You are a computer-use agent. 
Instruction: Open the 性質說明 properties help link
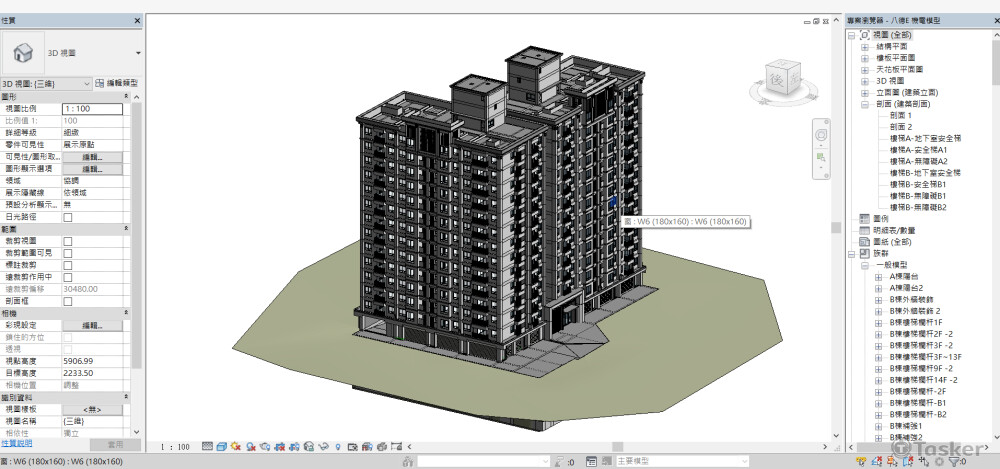[17, 442]
